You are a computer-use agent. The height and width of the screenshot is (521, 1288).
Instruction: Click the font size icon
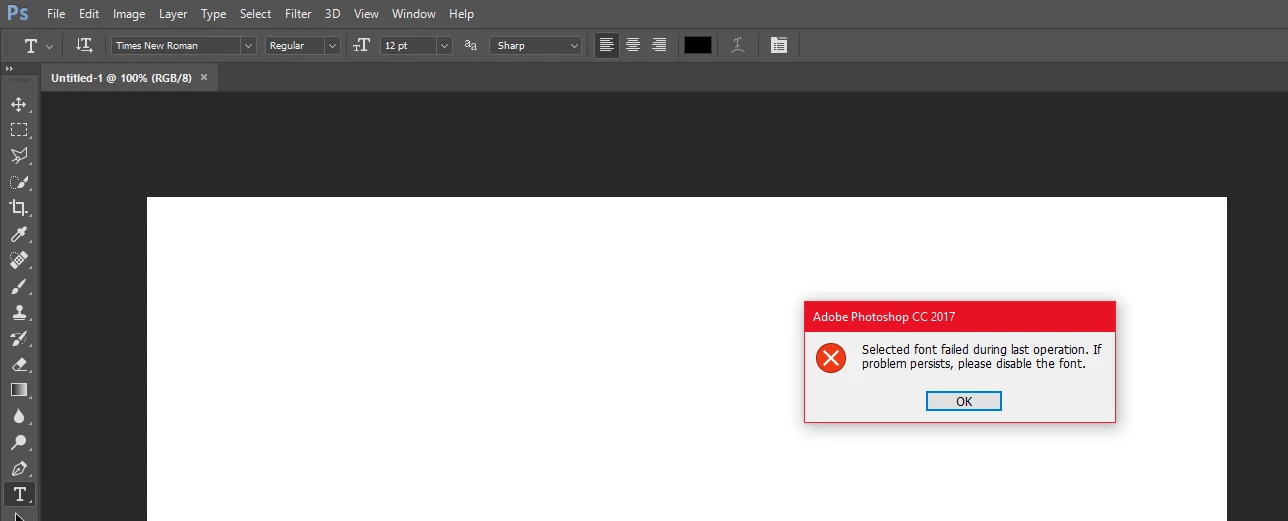point(362,46)
